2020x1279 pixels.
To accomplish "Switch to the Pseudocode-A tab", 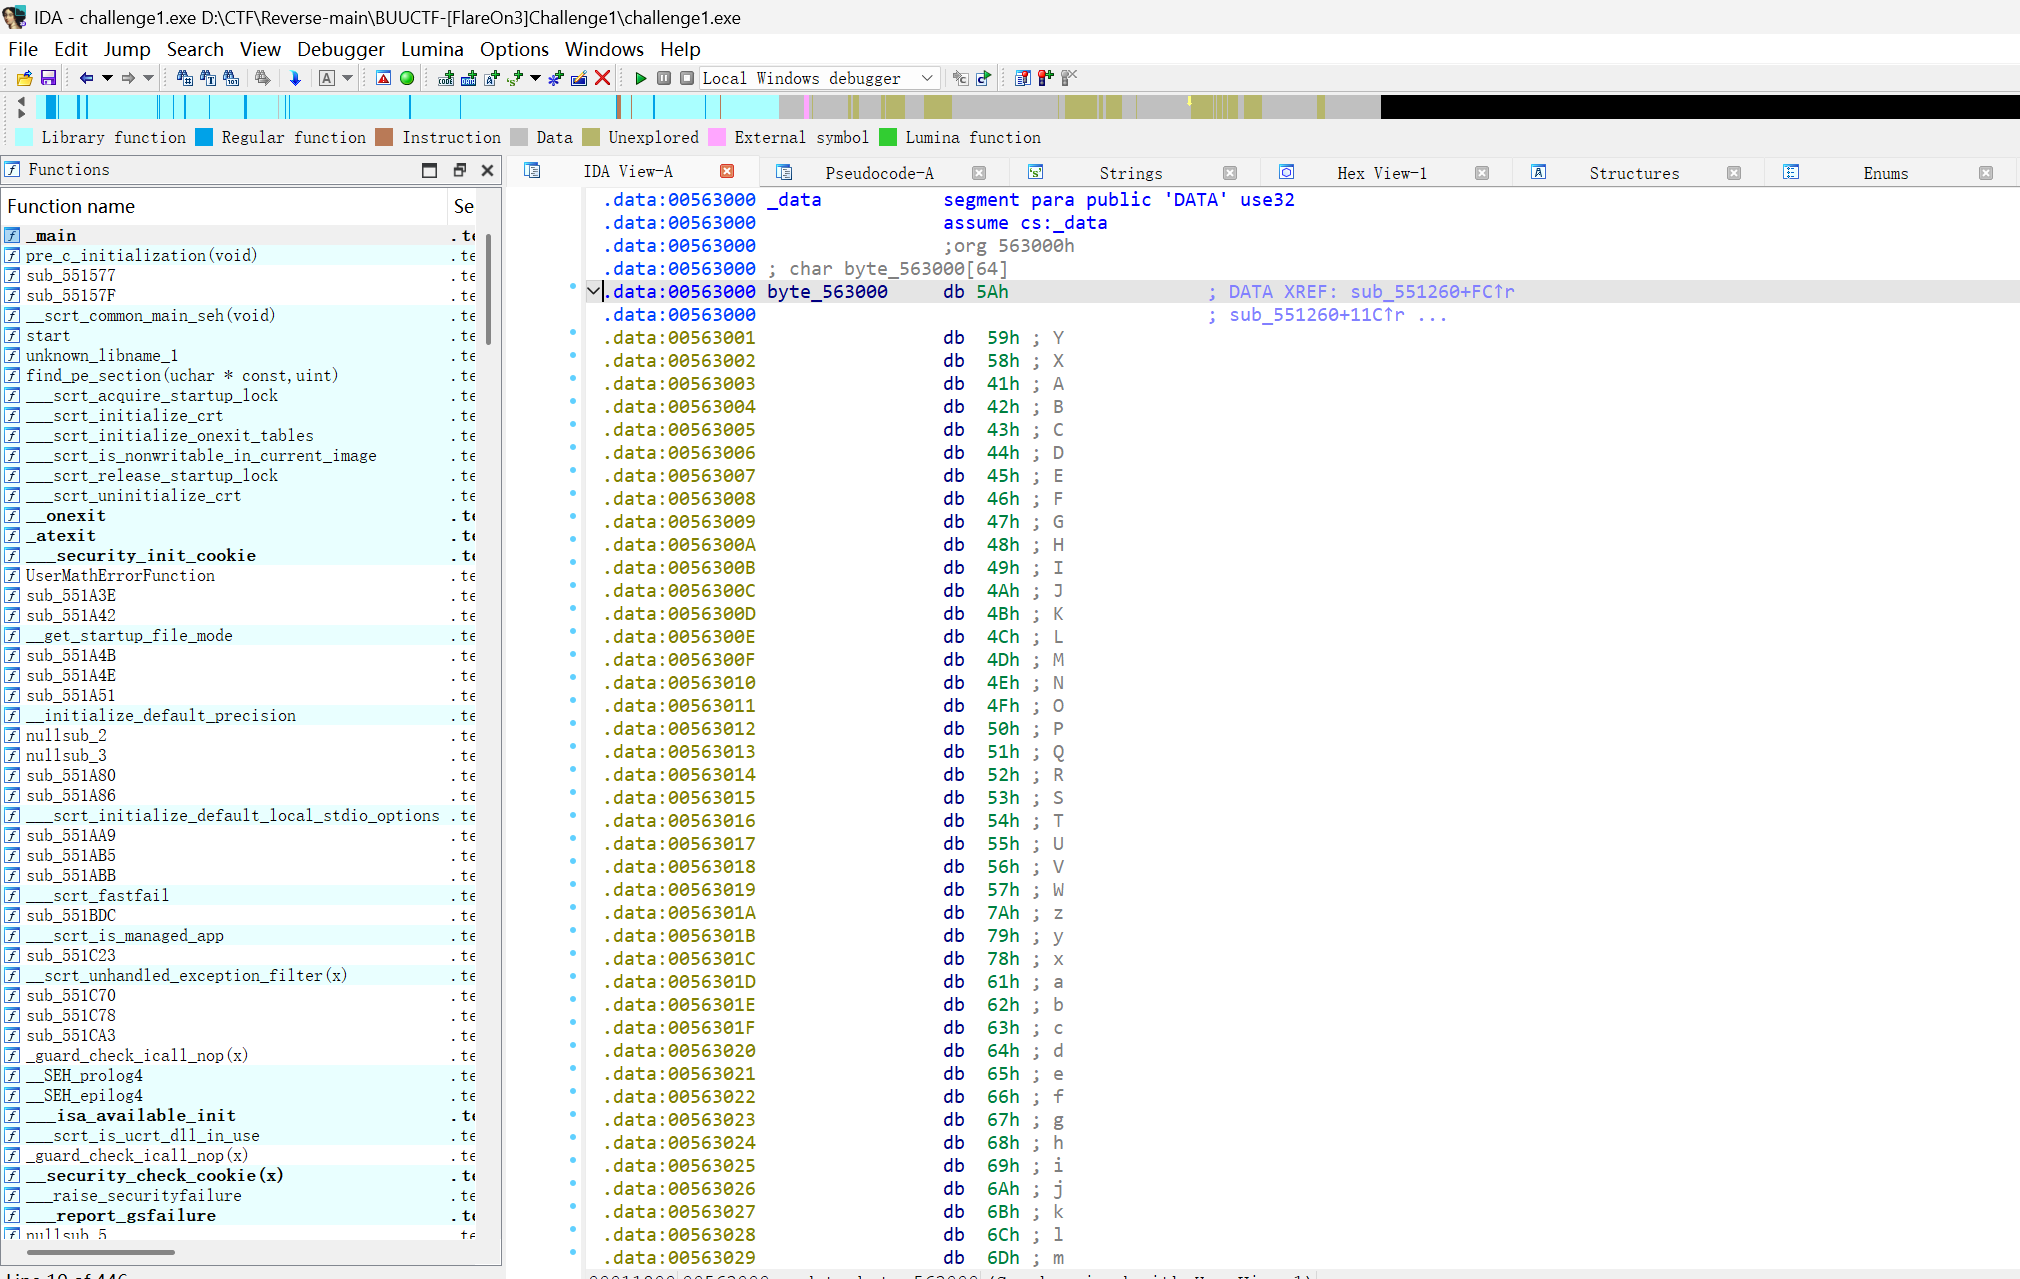I will click(x=878, y=173).
